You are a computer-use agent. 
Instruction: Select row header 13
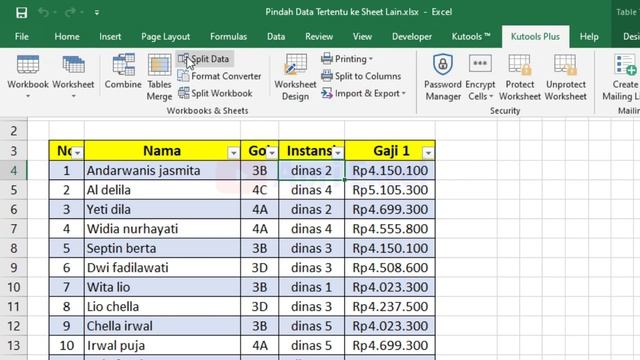(x=13, y=345)
